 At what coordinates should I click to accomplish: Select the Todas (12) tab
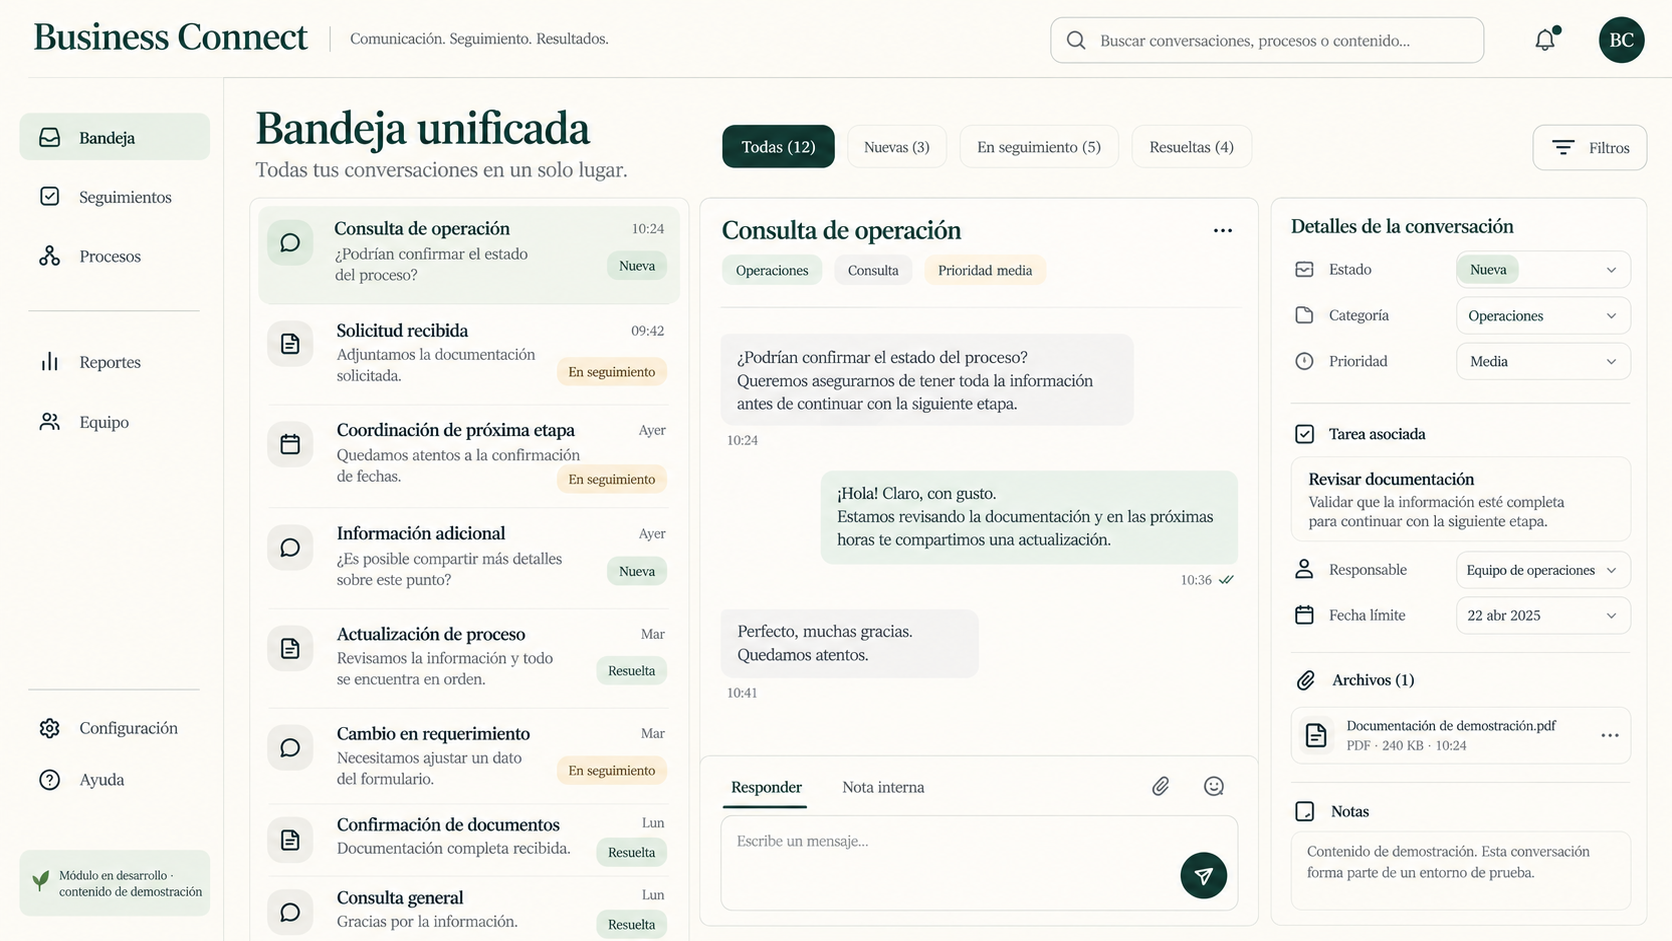(x=778, y=147)
